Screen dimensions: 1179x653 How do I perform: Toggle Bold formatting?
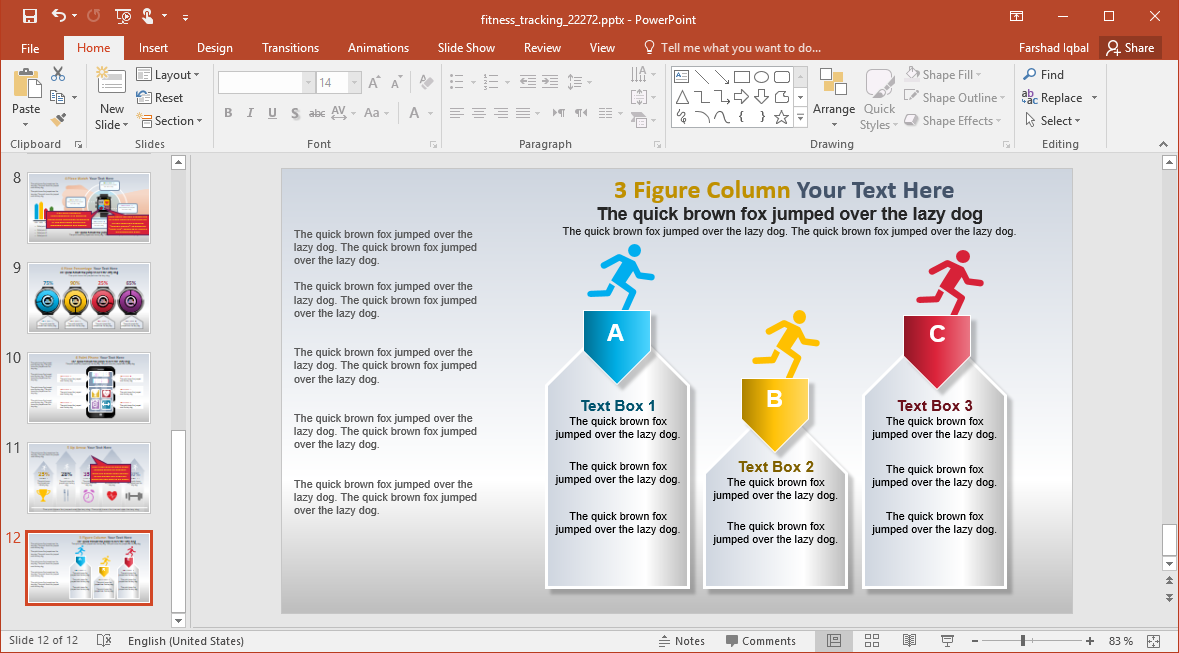[x=228, y=113]
